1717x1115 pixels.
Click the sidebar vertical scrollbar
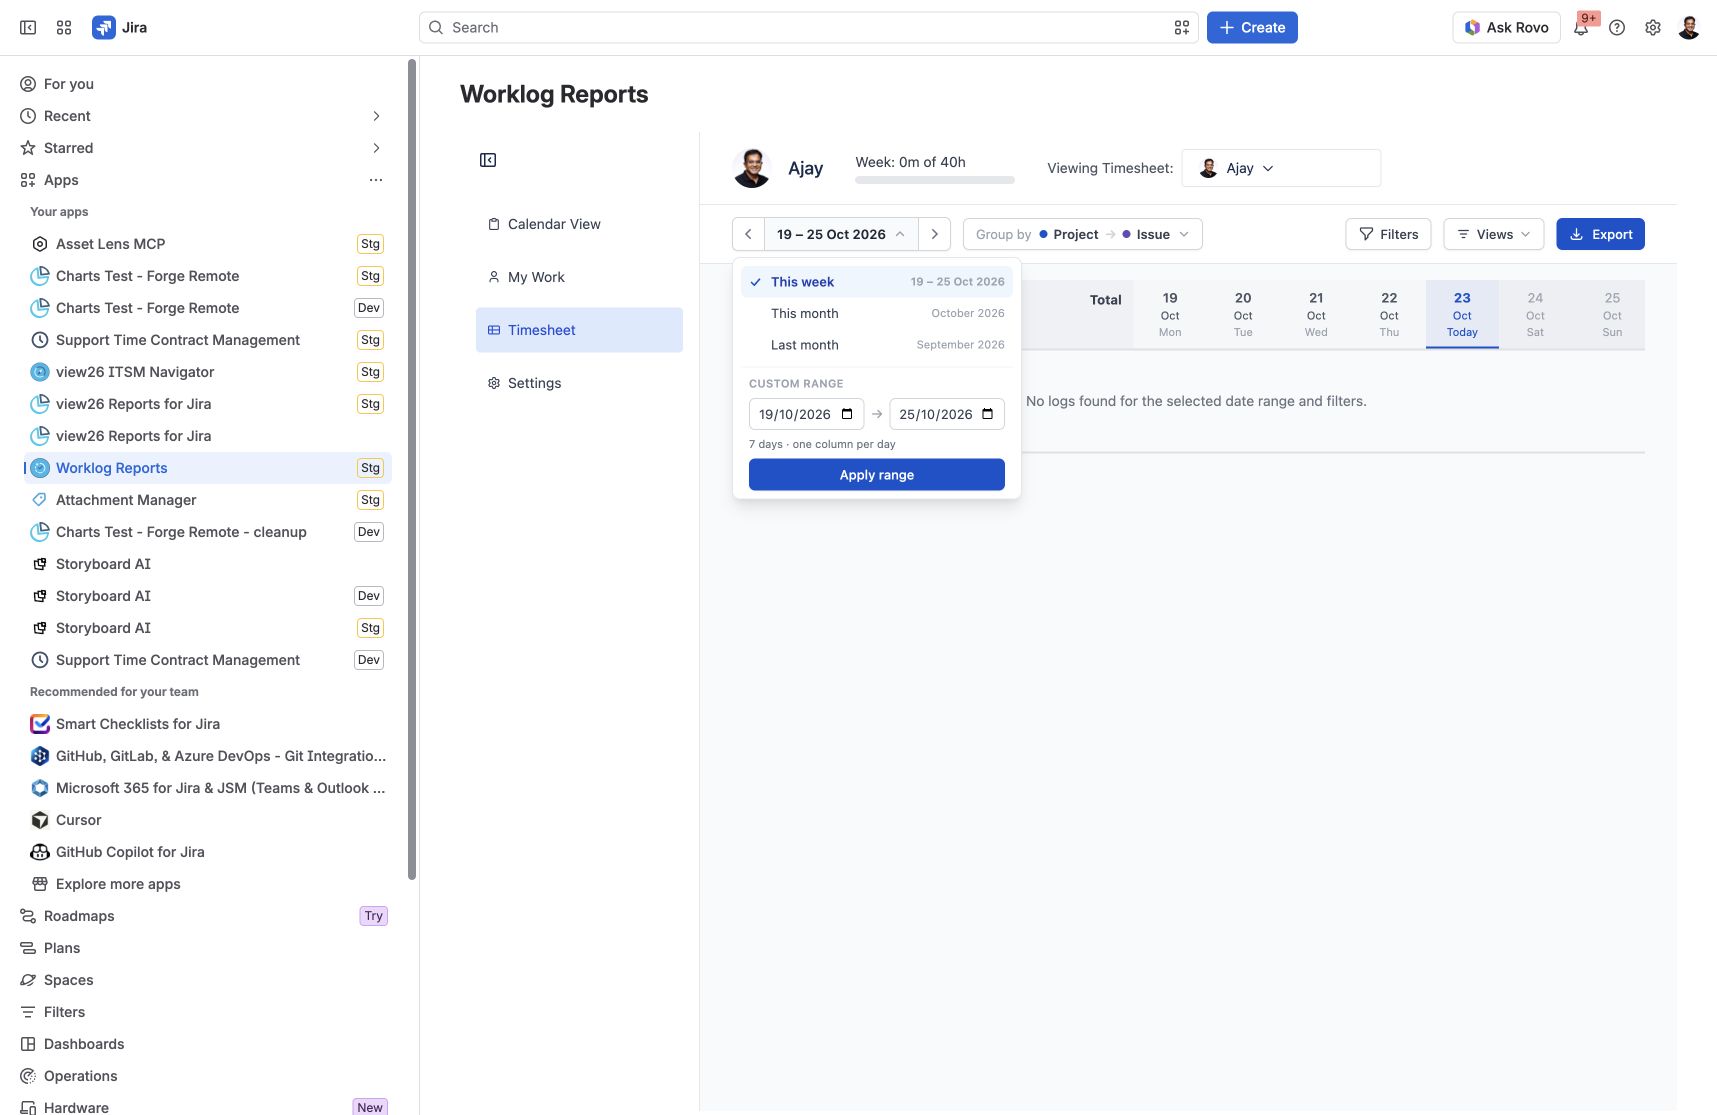point(412,470)
